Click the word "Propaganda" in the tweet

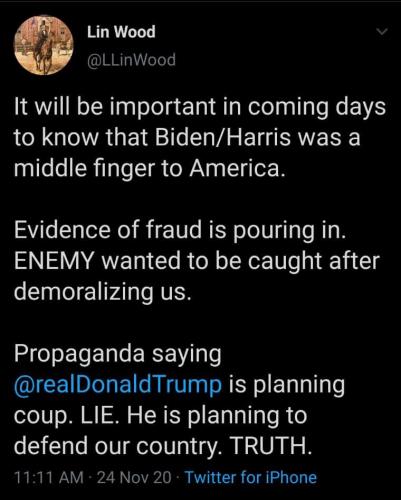[x=79, y=355]
